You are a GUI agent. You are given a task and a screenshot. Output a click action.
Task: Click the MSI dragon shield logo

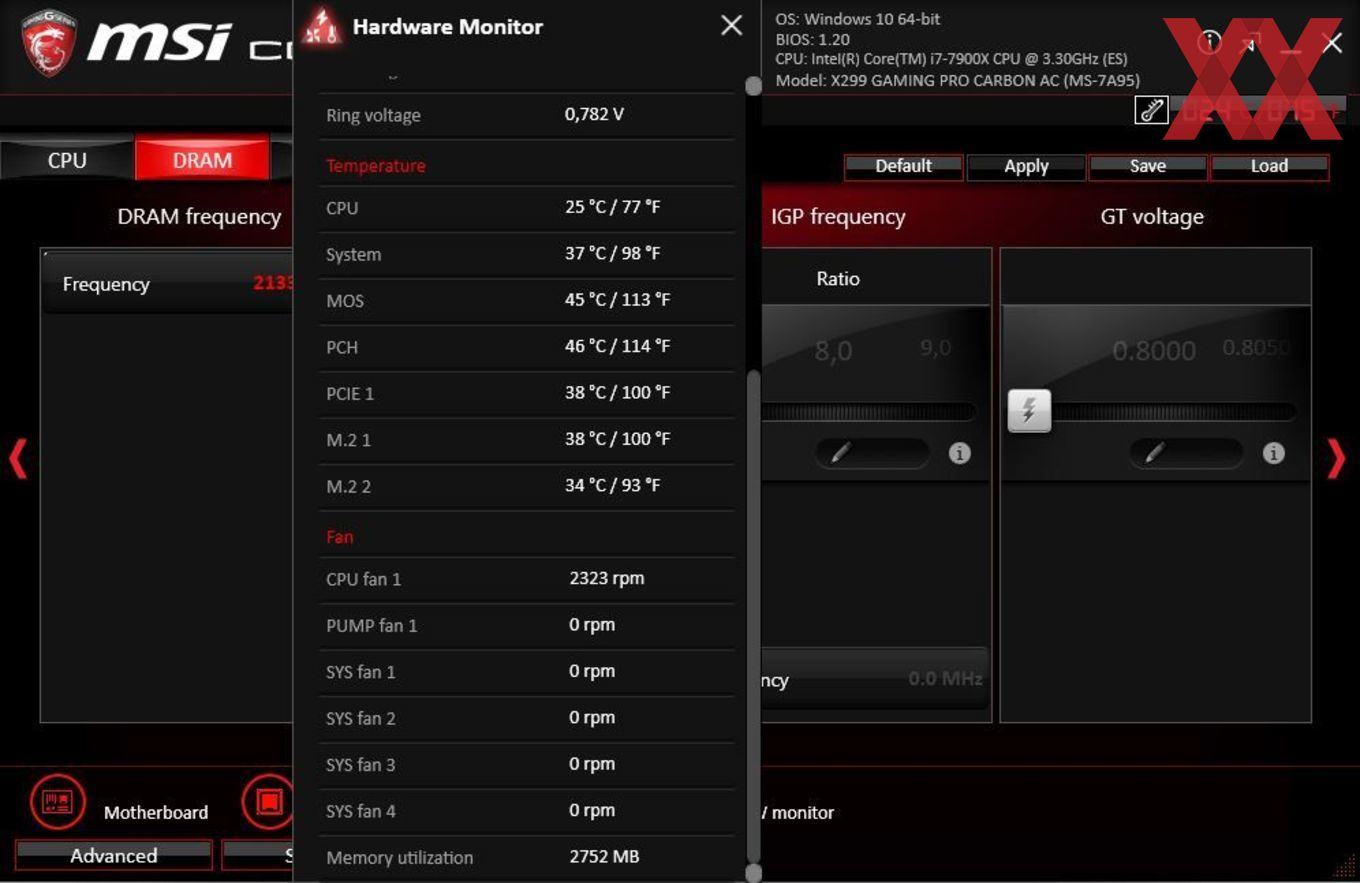point(49,44)
